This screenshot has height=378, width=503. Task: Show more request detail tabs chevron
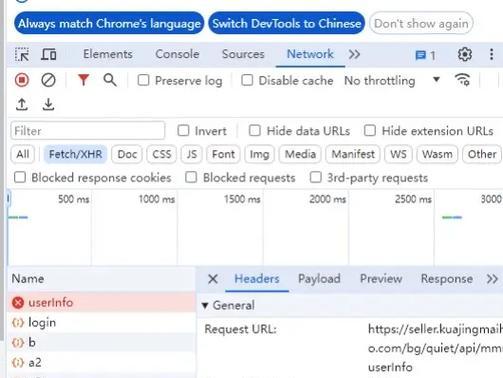(492, 279)
